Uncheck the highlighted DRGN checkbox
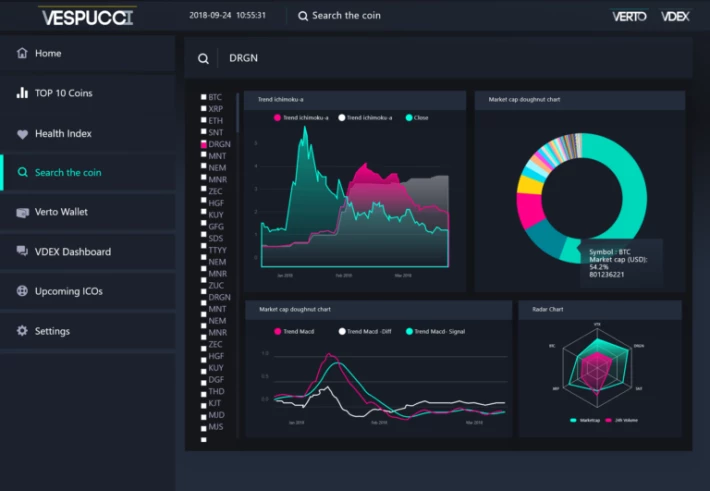Screen dimensions: 710x491 [204, 144]
